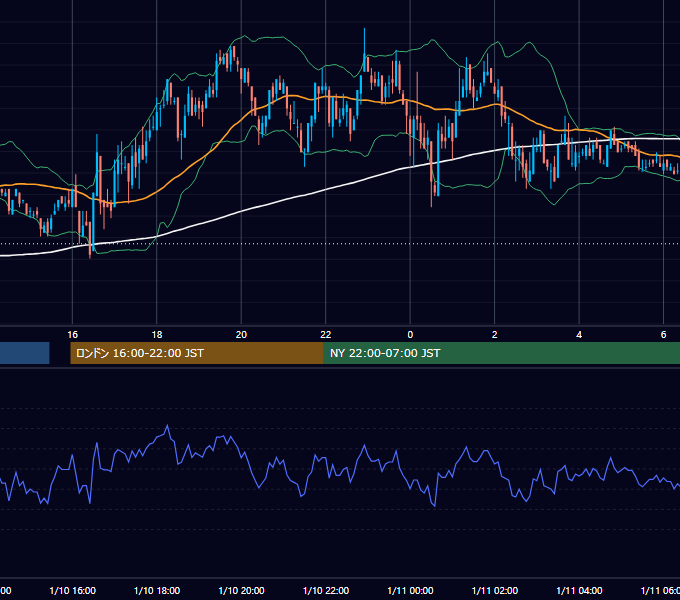
Task: Click the 1/10 20:00 date label
Action: point(241,590)
